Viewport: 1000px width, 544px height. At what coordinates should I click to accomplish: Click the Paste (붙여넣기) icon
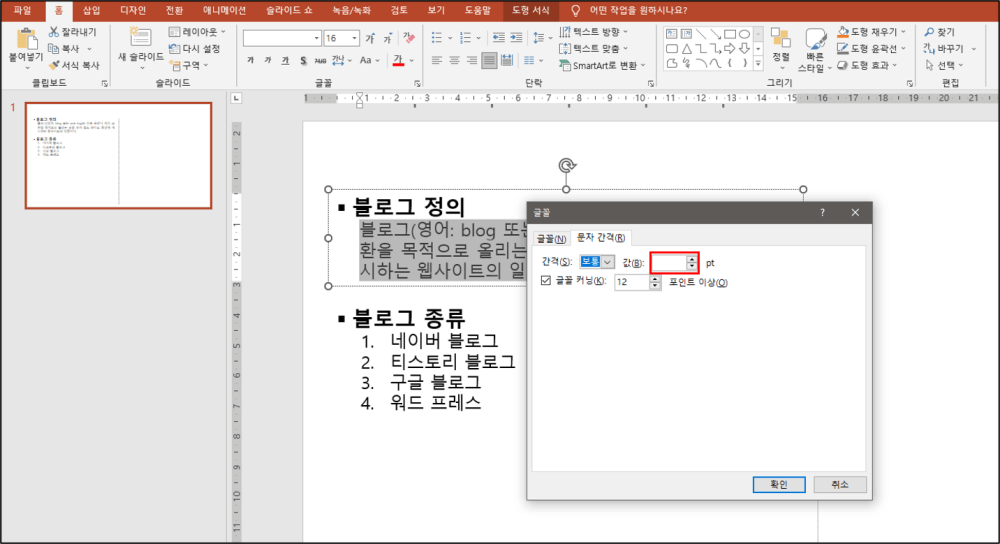pyautogui.click(x=26, y=40)
